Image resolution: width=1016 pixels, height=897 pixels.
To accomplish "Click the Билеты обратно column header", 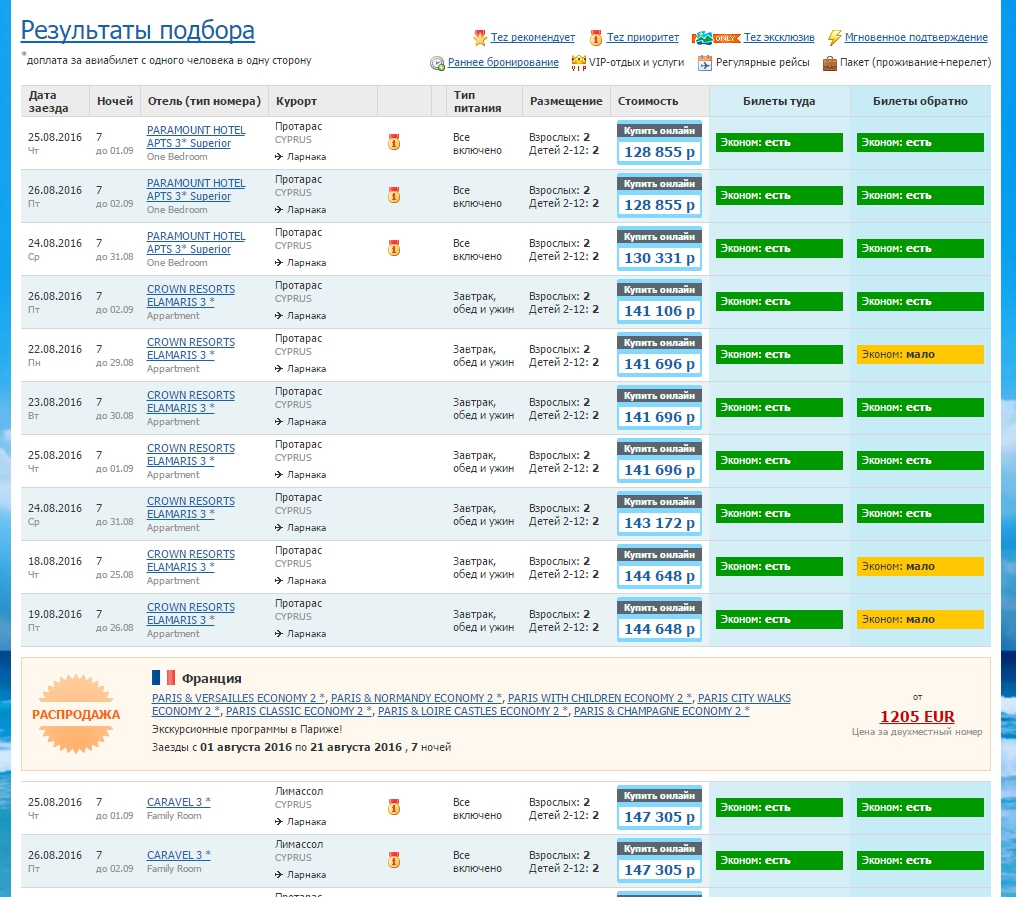I will (920, 101).
